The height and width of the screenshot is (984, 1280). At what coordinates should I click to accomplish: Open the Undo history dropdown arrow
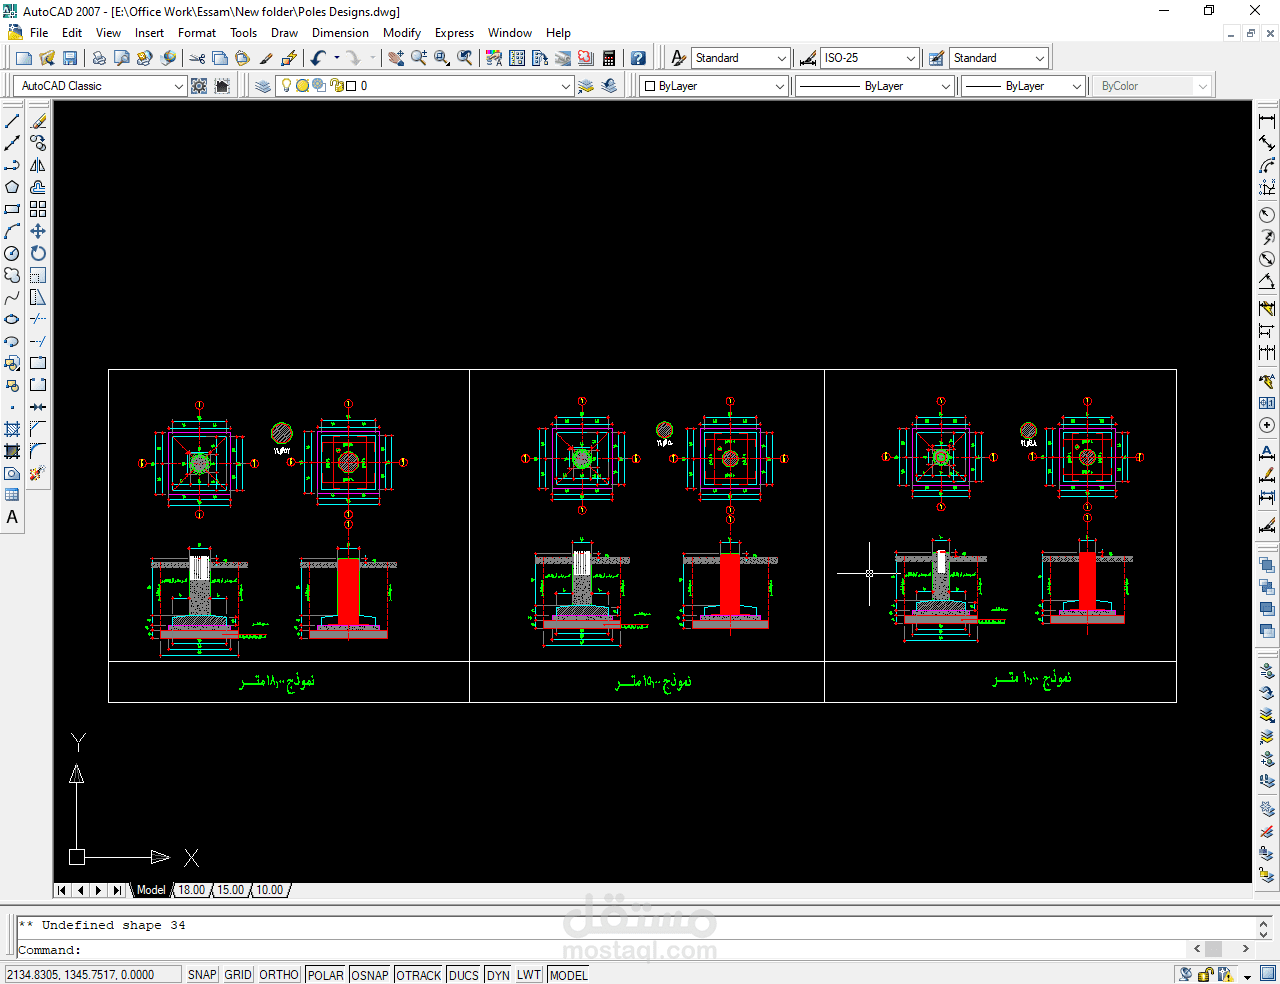(x=336, y=58)
